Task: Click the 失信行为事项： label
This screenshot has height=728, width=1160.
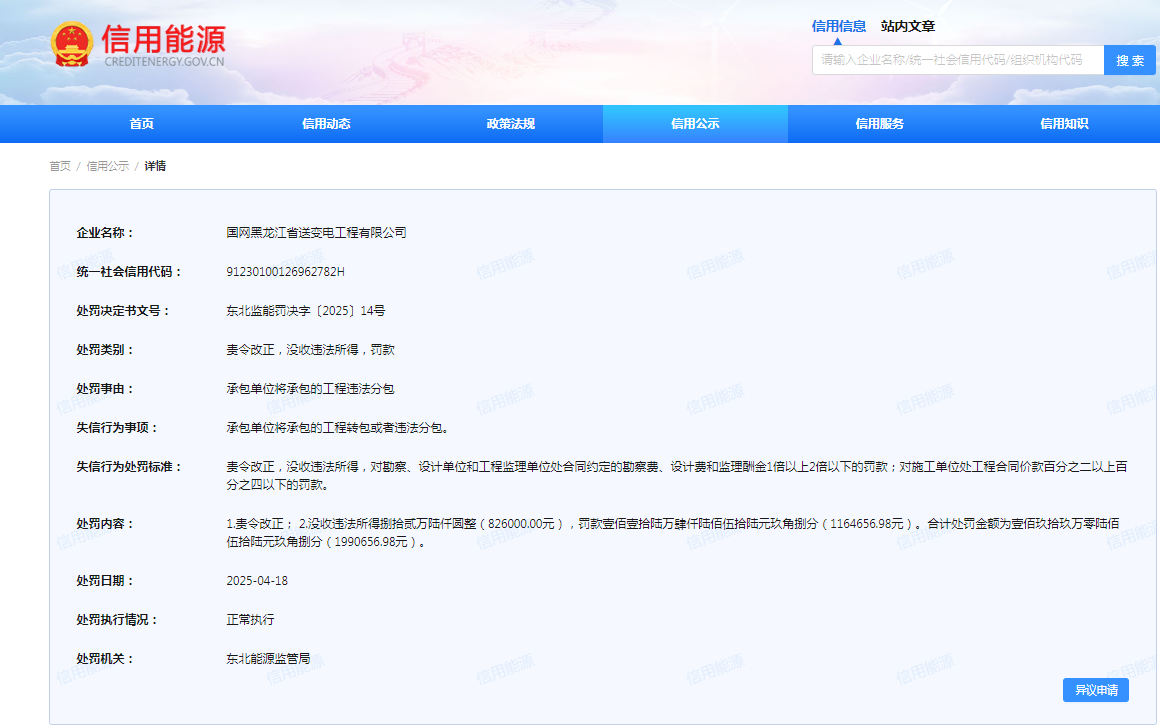Action: point(118,428)
